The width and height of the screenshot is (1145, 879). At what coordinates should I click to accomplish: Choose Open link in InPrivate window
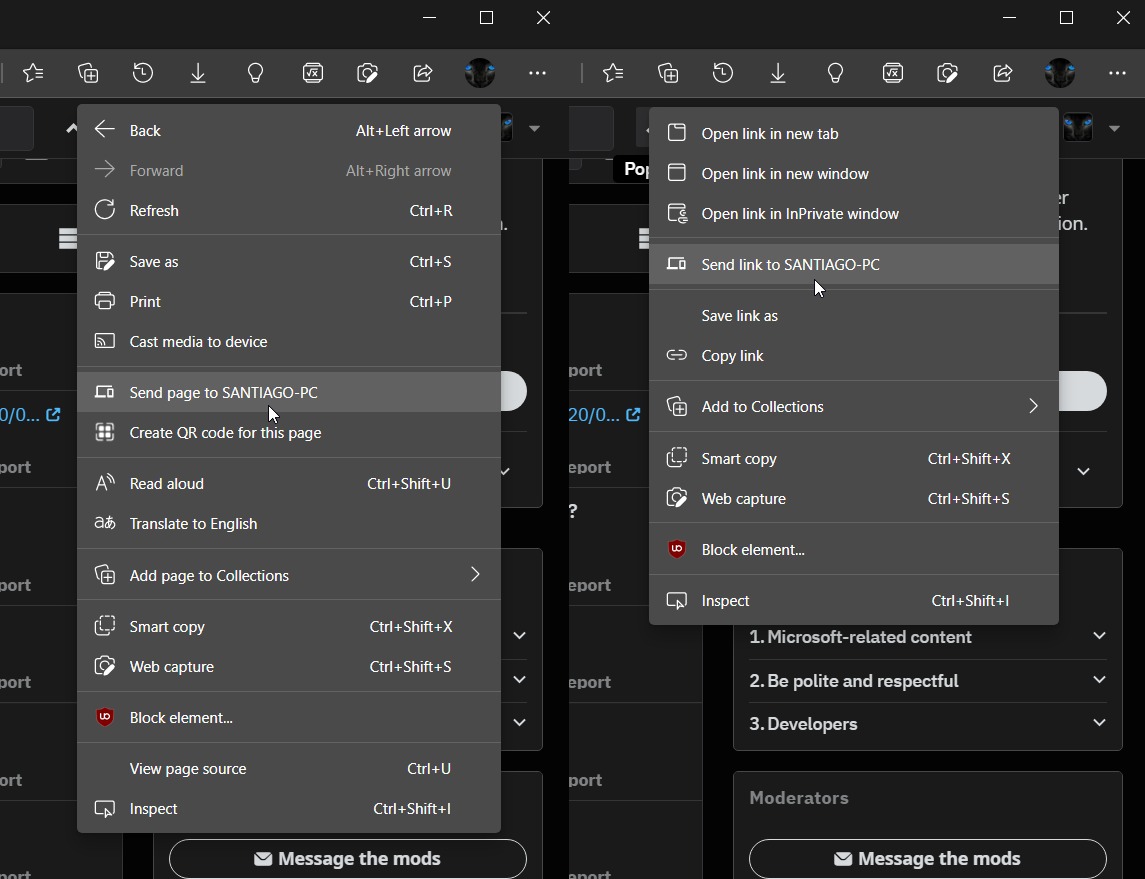[799, 214]
